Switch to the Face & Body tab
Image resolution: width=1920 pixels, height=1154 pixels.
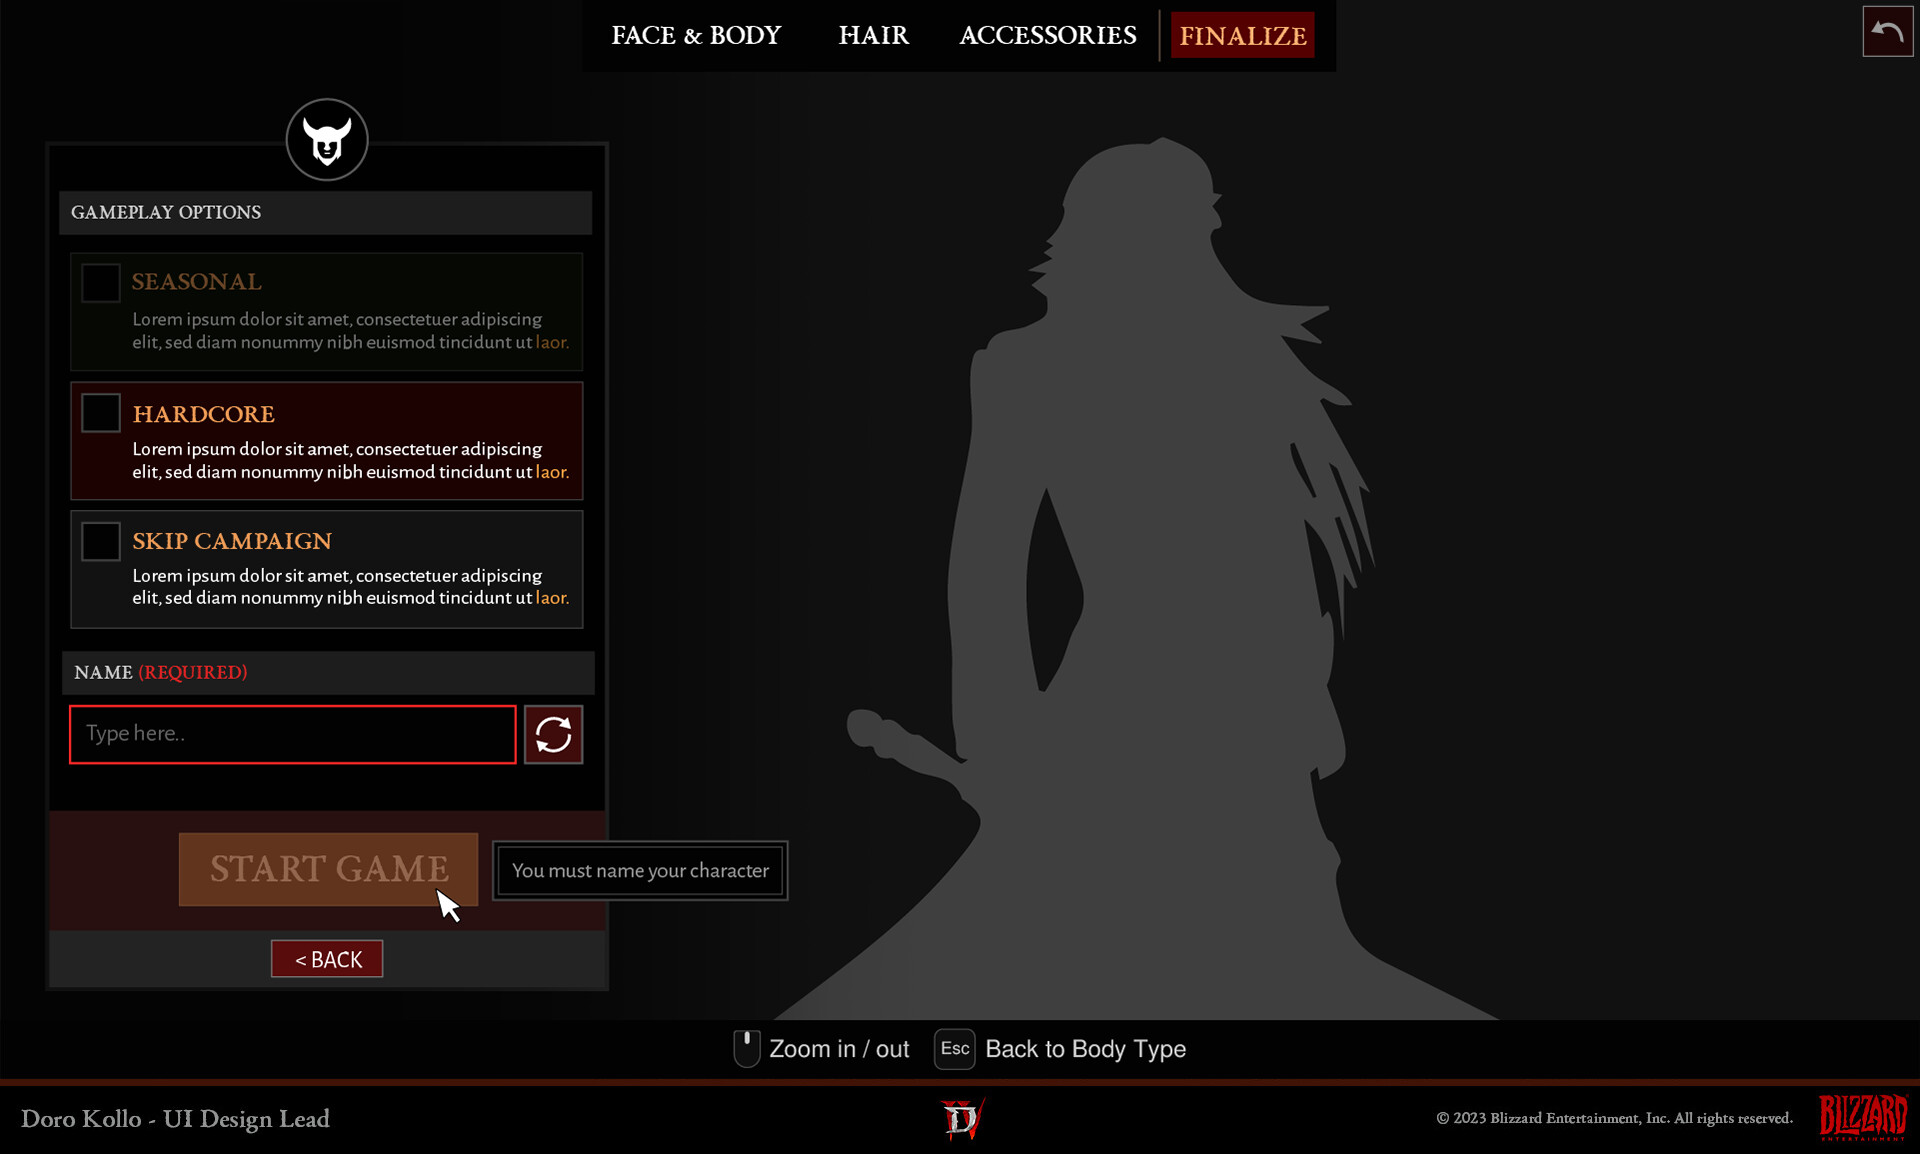pos(696,35)
